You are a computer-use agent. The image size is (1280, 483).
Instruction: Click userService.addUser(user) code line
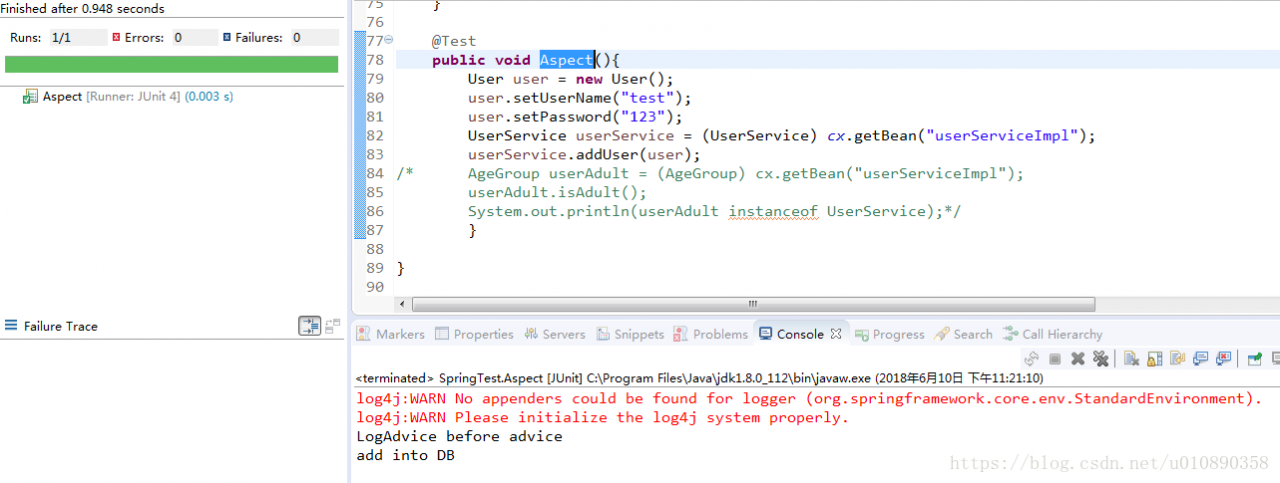click(x=584, y=154)
